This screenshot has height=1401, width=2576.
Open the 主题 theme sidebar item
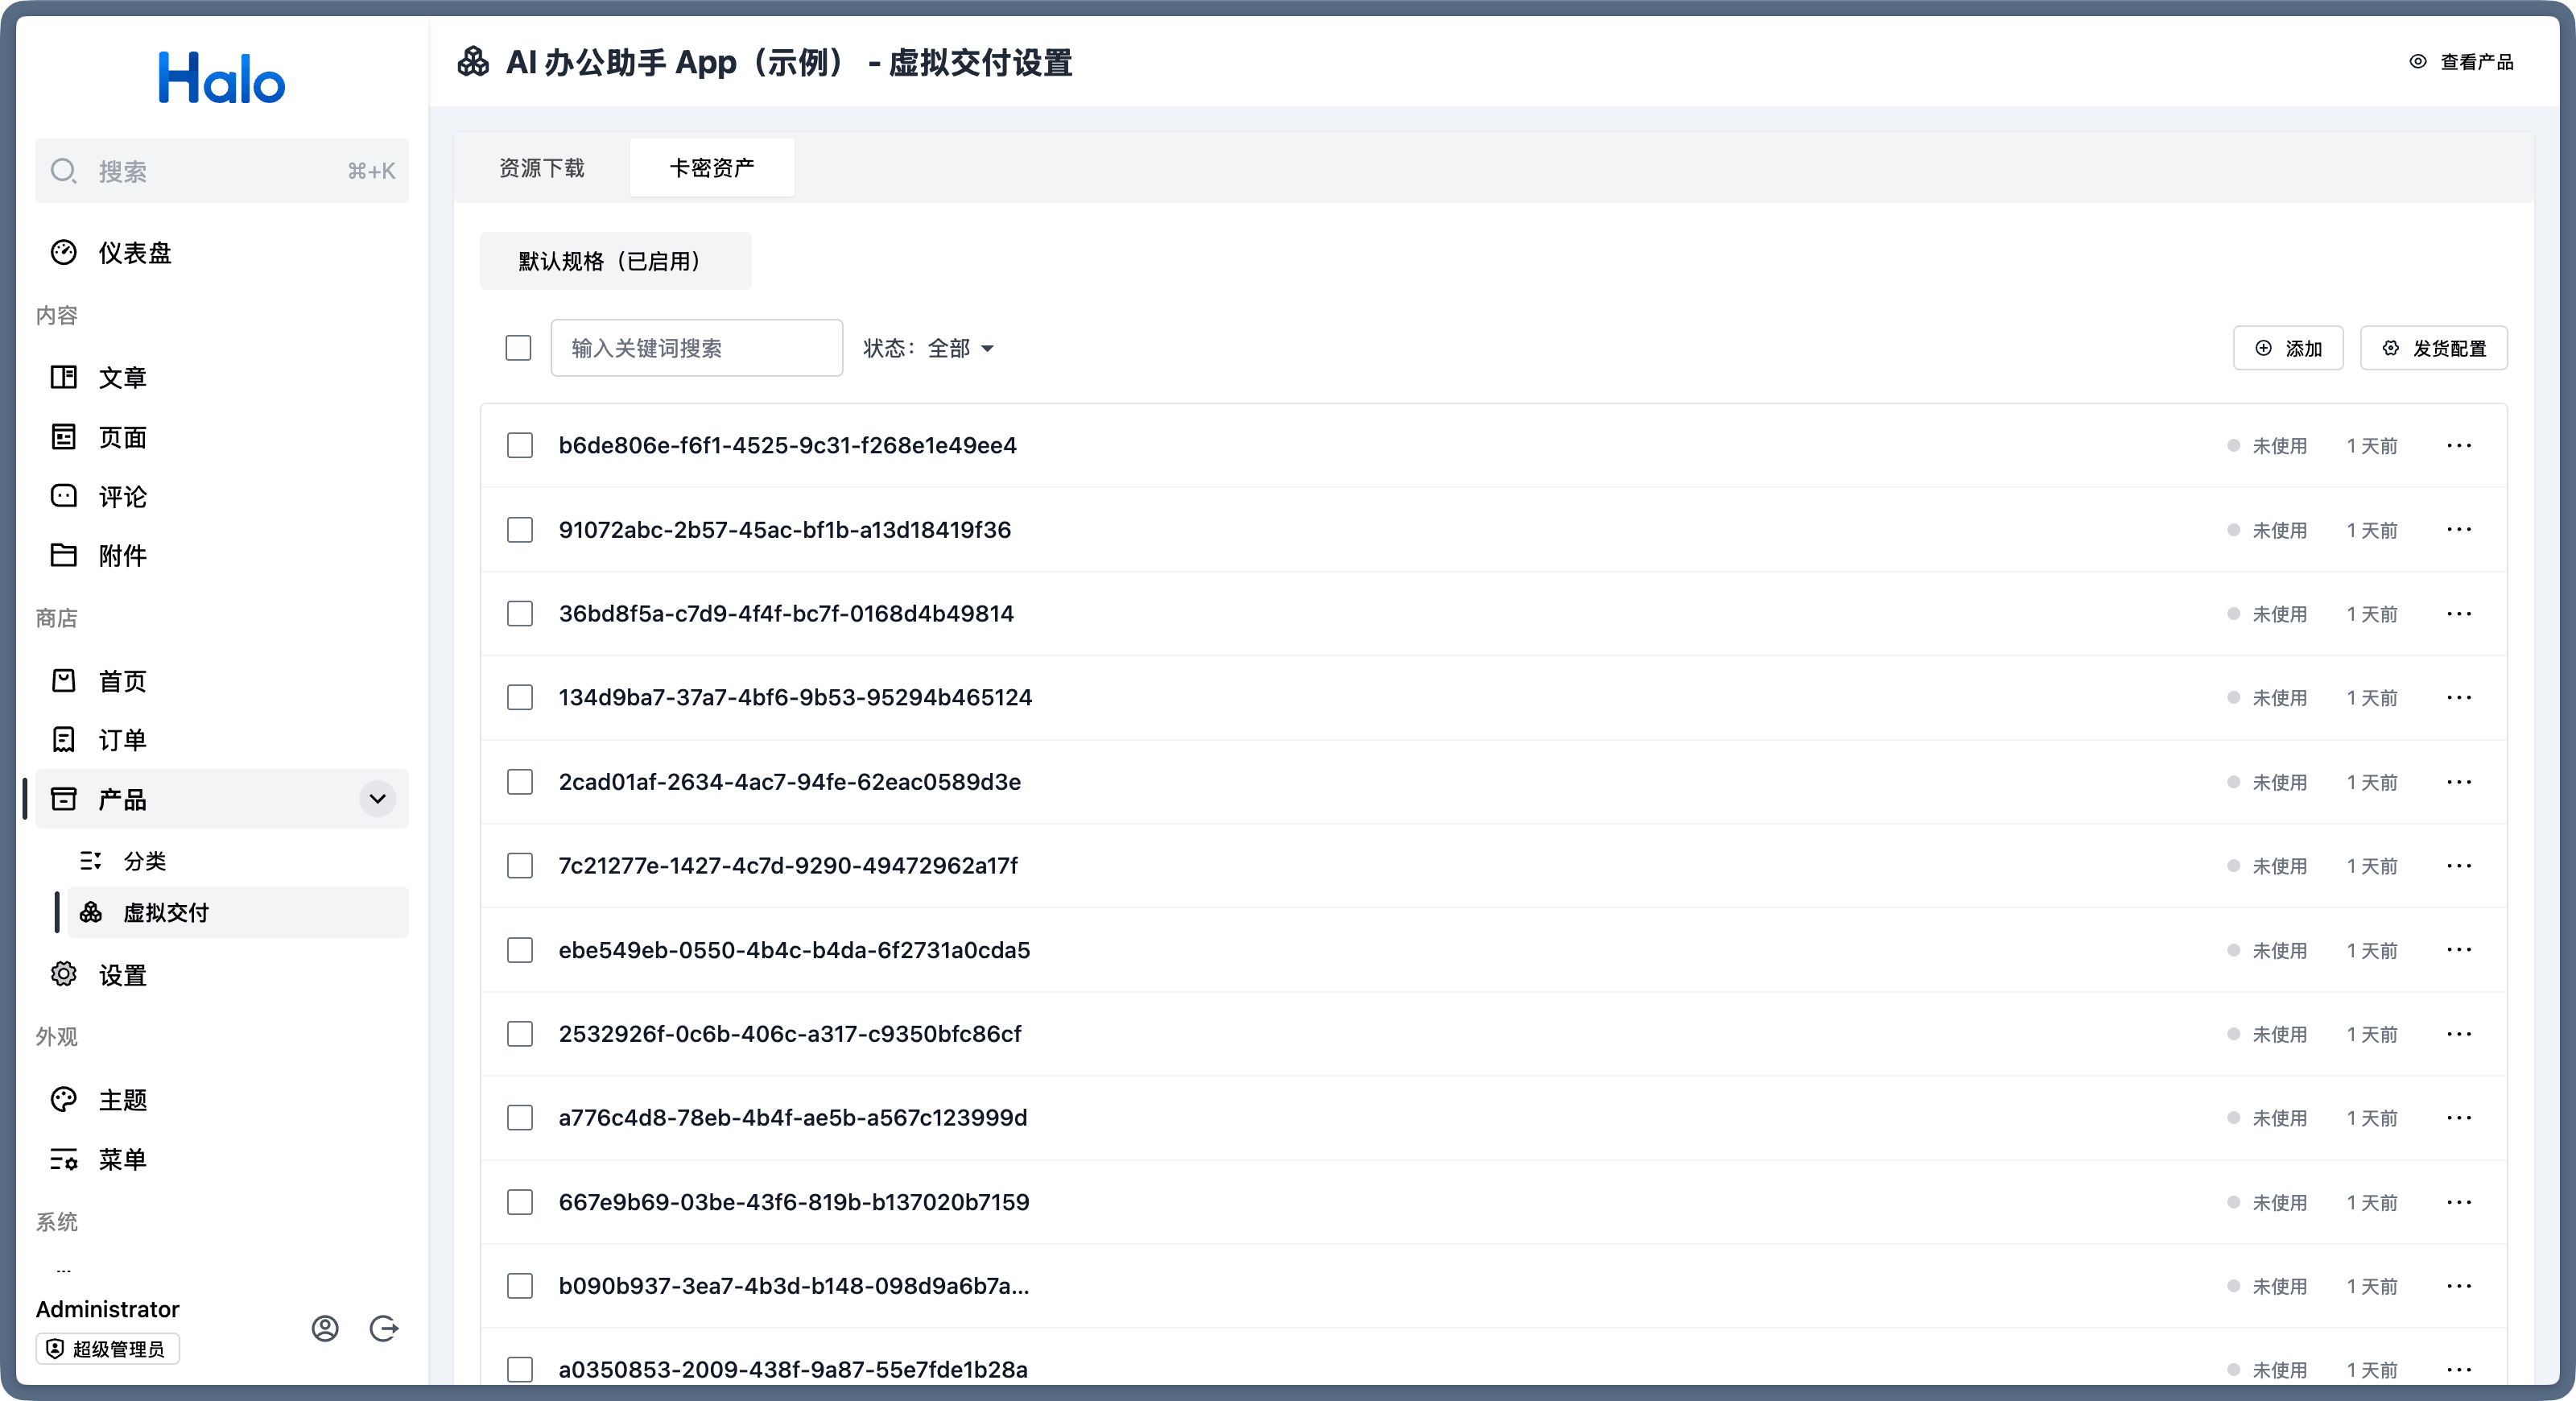122,1100
